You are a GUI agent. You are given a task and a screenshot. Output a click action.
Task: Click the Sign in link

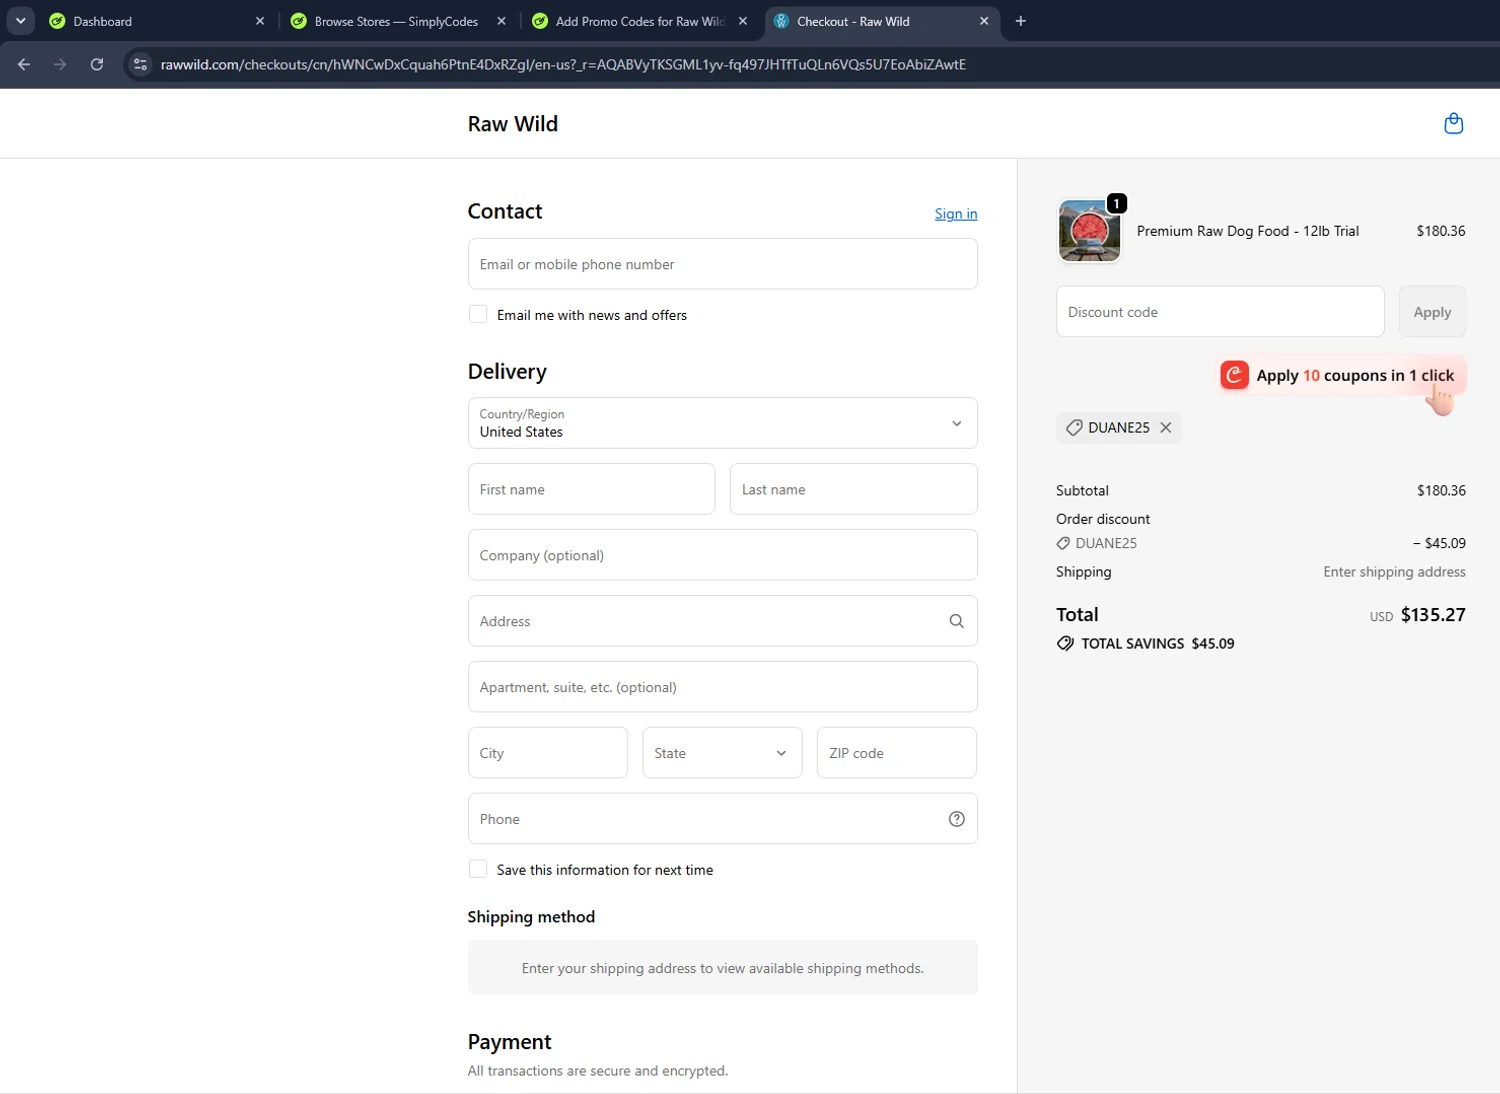coord(956,214)
